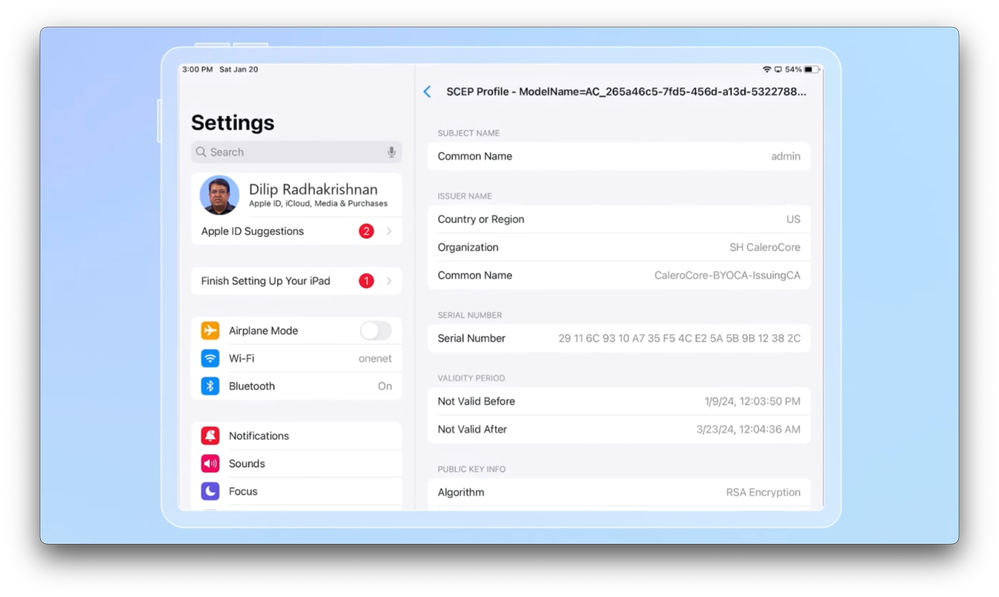Expand Finish Setting Up Your iPad chevron
This screenshot has height=597, width=999.
pos(389,280)
